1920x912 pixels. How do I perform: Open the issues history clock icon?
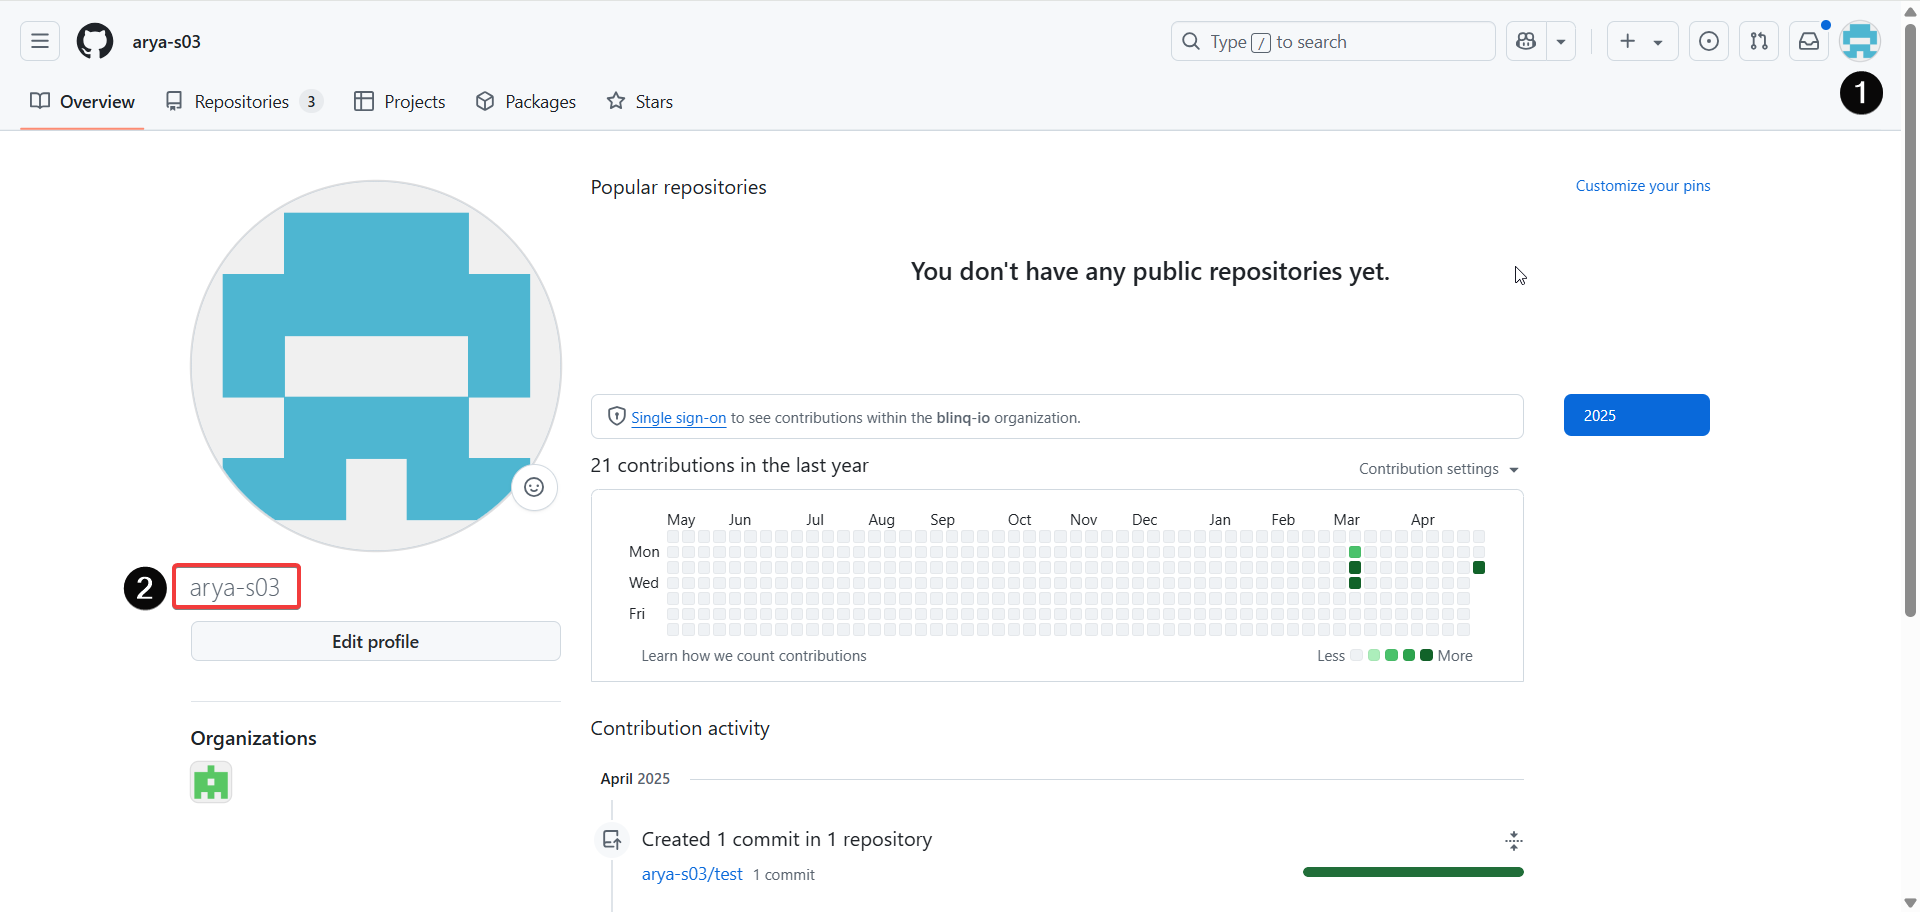(x=1709, y=41)
